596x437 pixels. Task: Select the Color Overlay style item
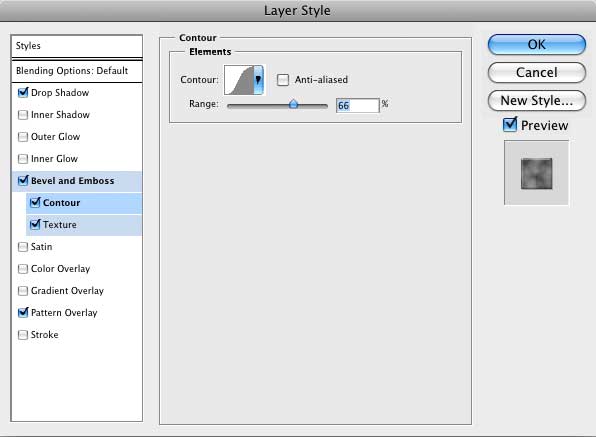[x=60, y=269]
